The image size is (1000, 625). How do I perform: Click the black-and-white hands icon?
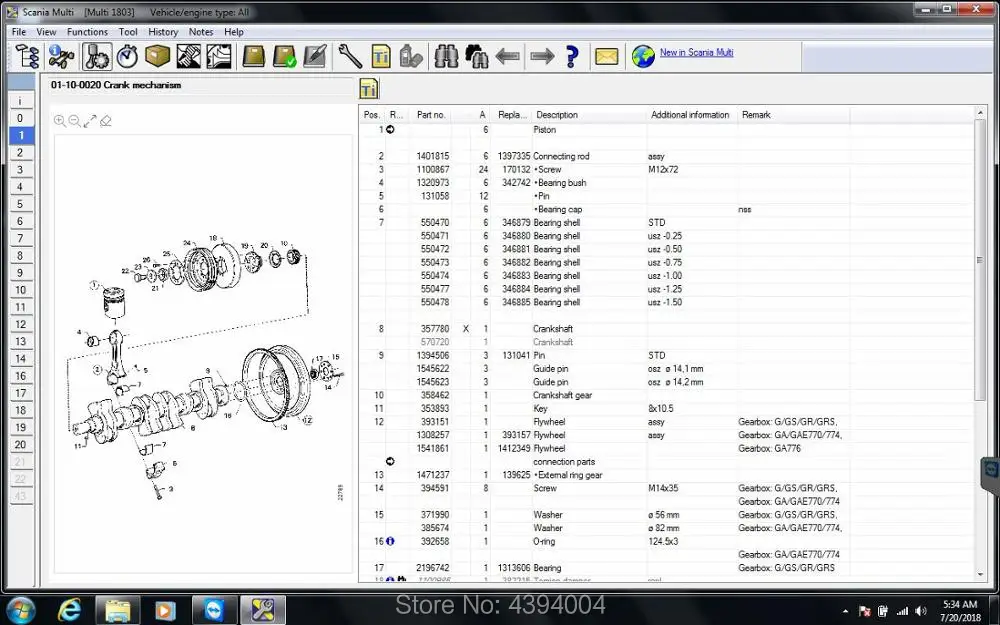click(x=188, y=56)
